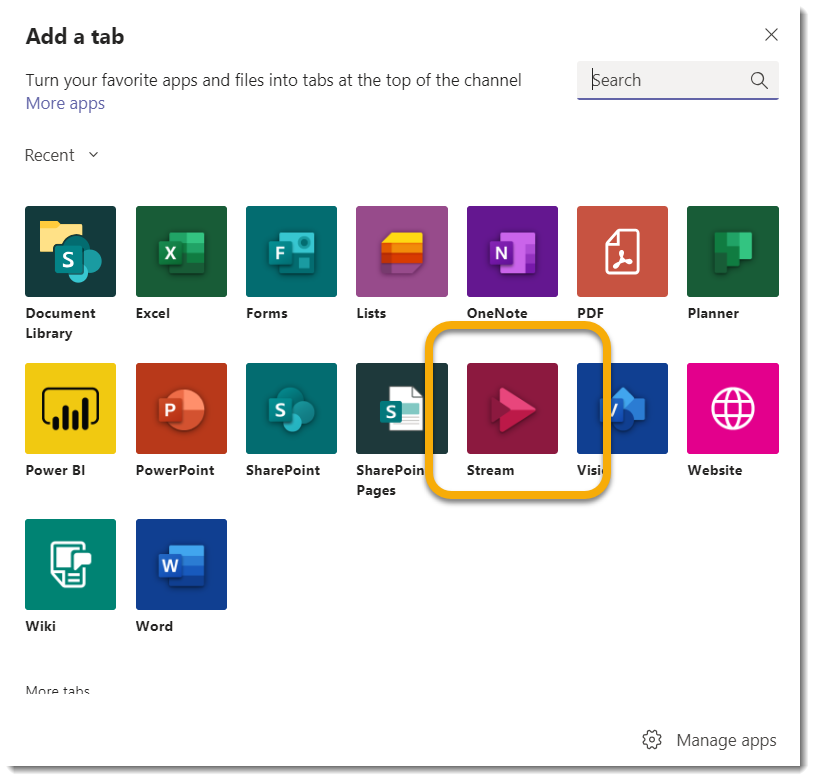Click the magnifier search icon
This screenshot has width=815, height=781.
click(x=759, y=81)
